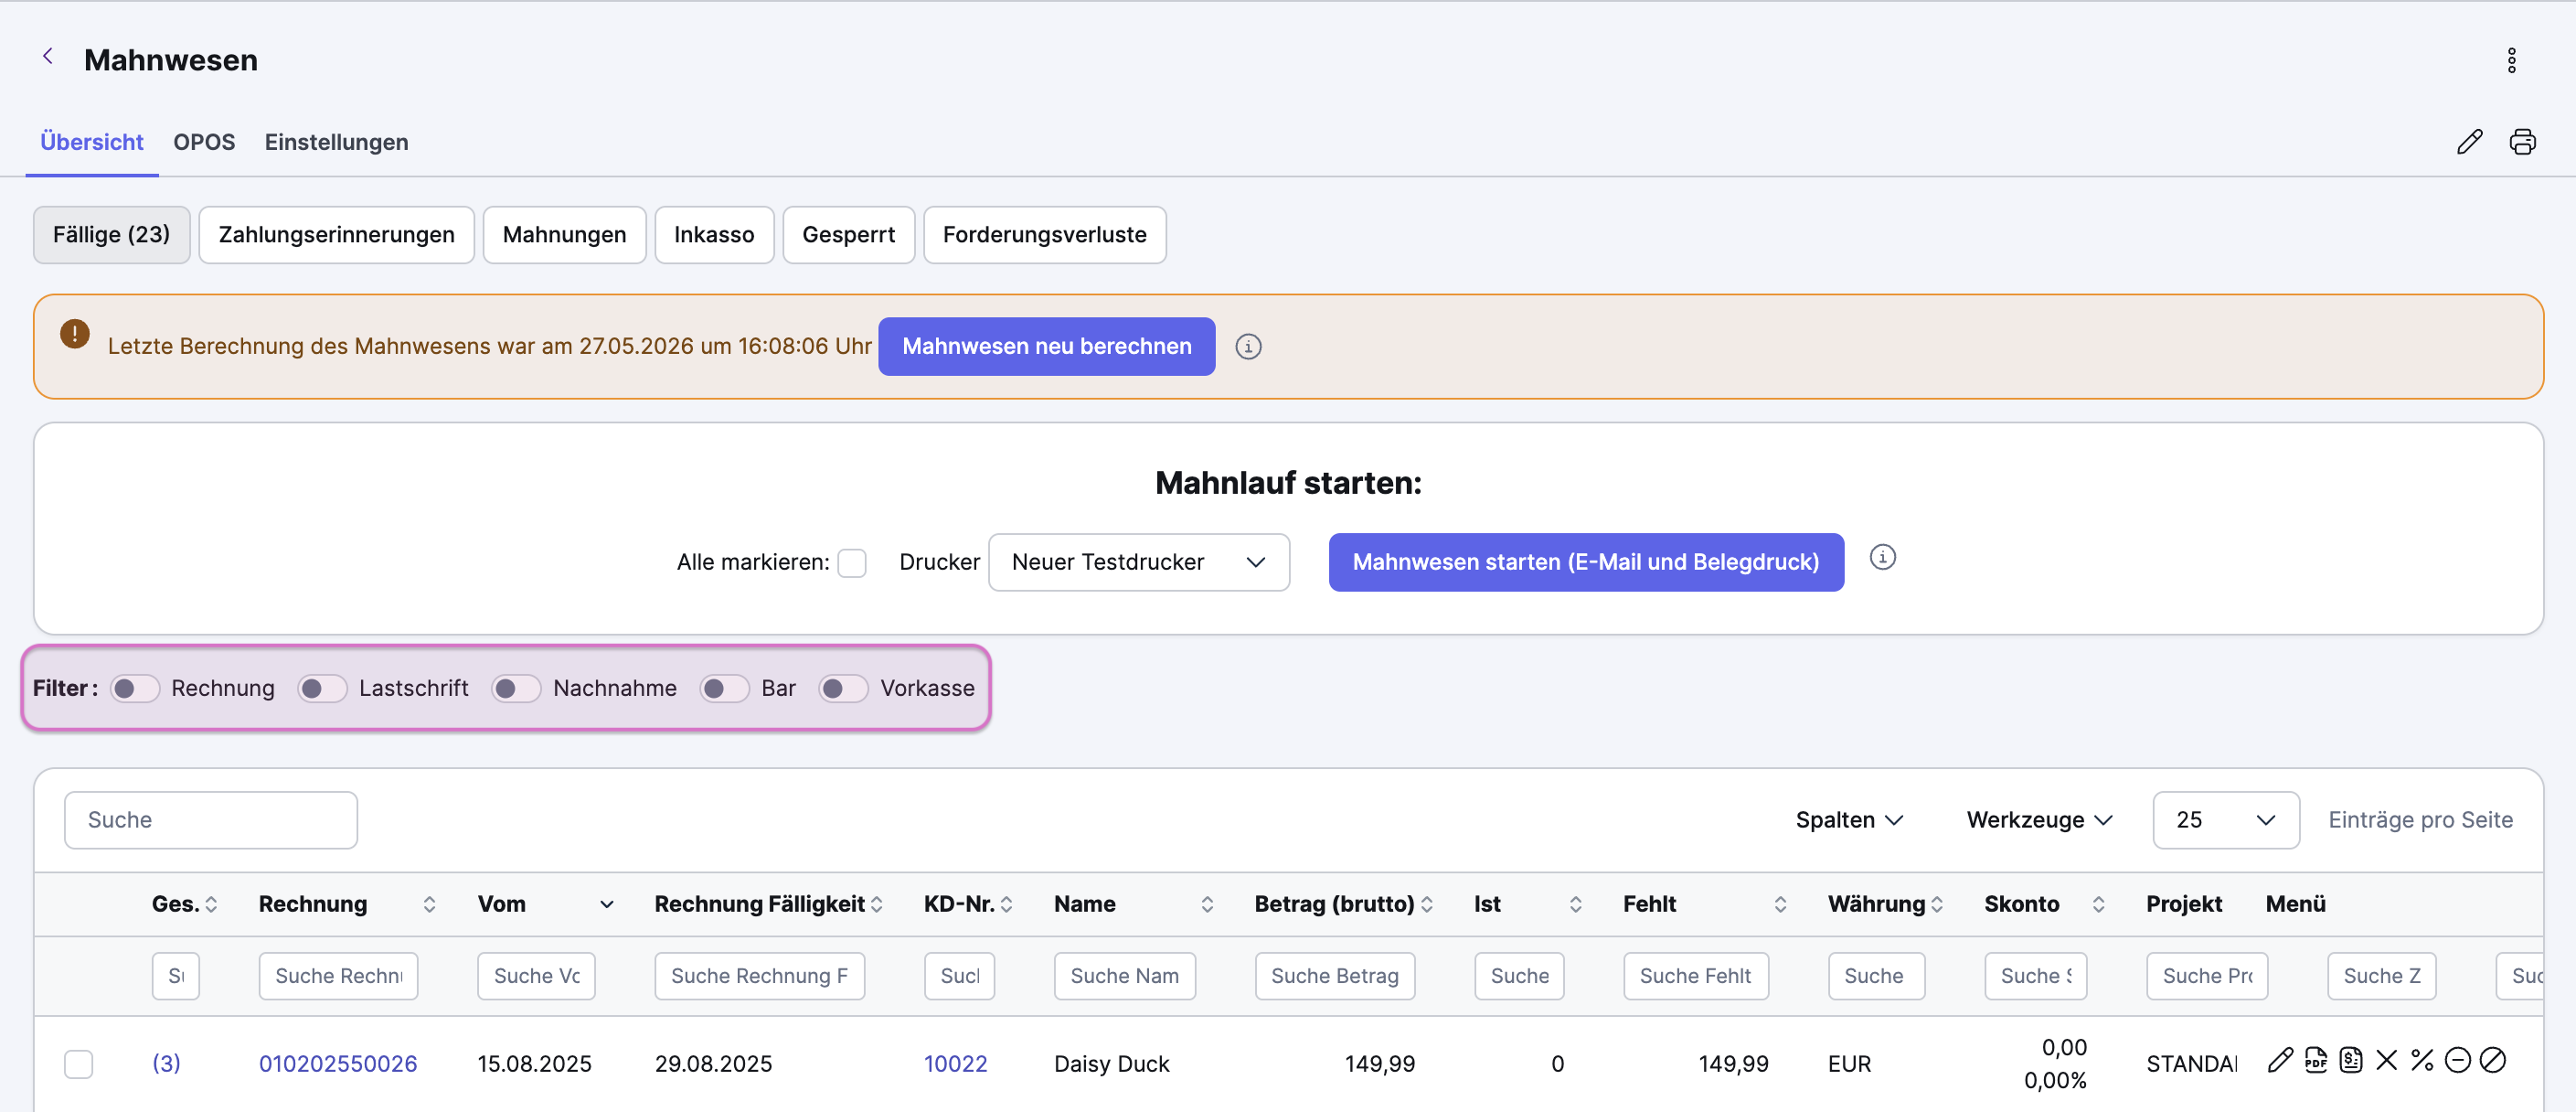Click the printer icon in the tab bar
Image resolution: width=2576 pixels, height=1112 pixels.
tap(2522, 142)
